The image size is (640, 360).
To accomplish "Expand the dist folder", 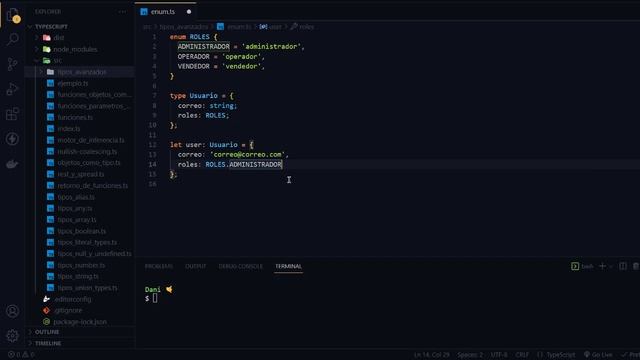I will tap(37, 38).
